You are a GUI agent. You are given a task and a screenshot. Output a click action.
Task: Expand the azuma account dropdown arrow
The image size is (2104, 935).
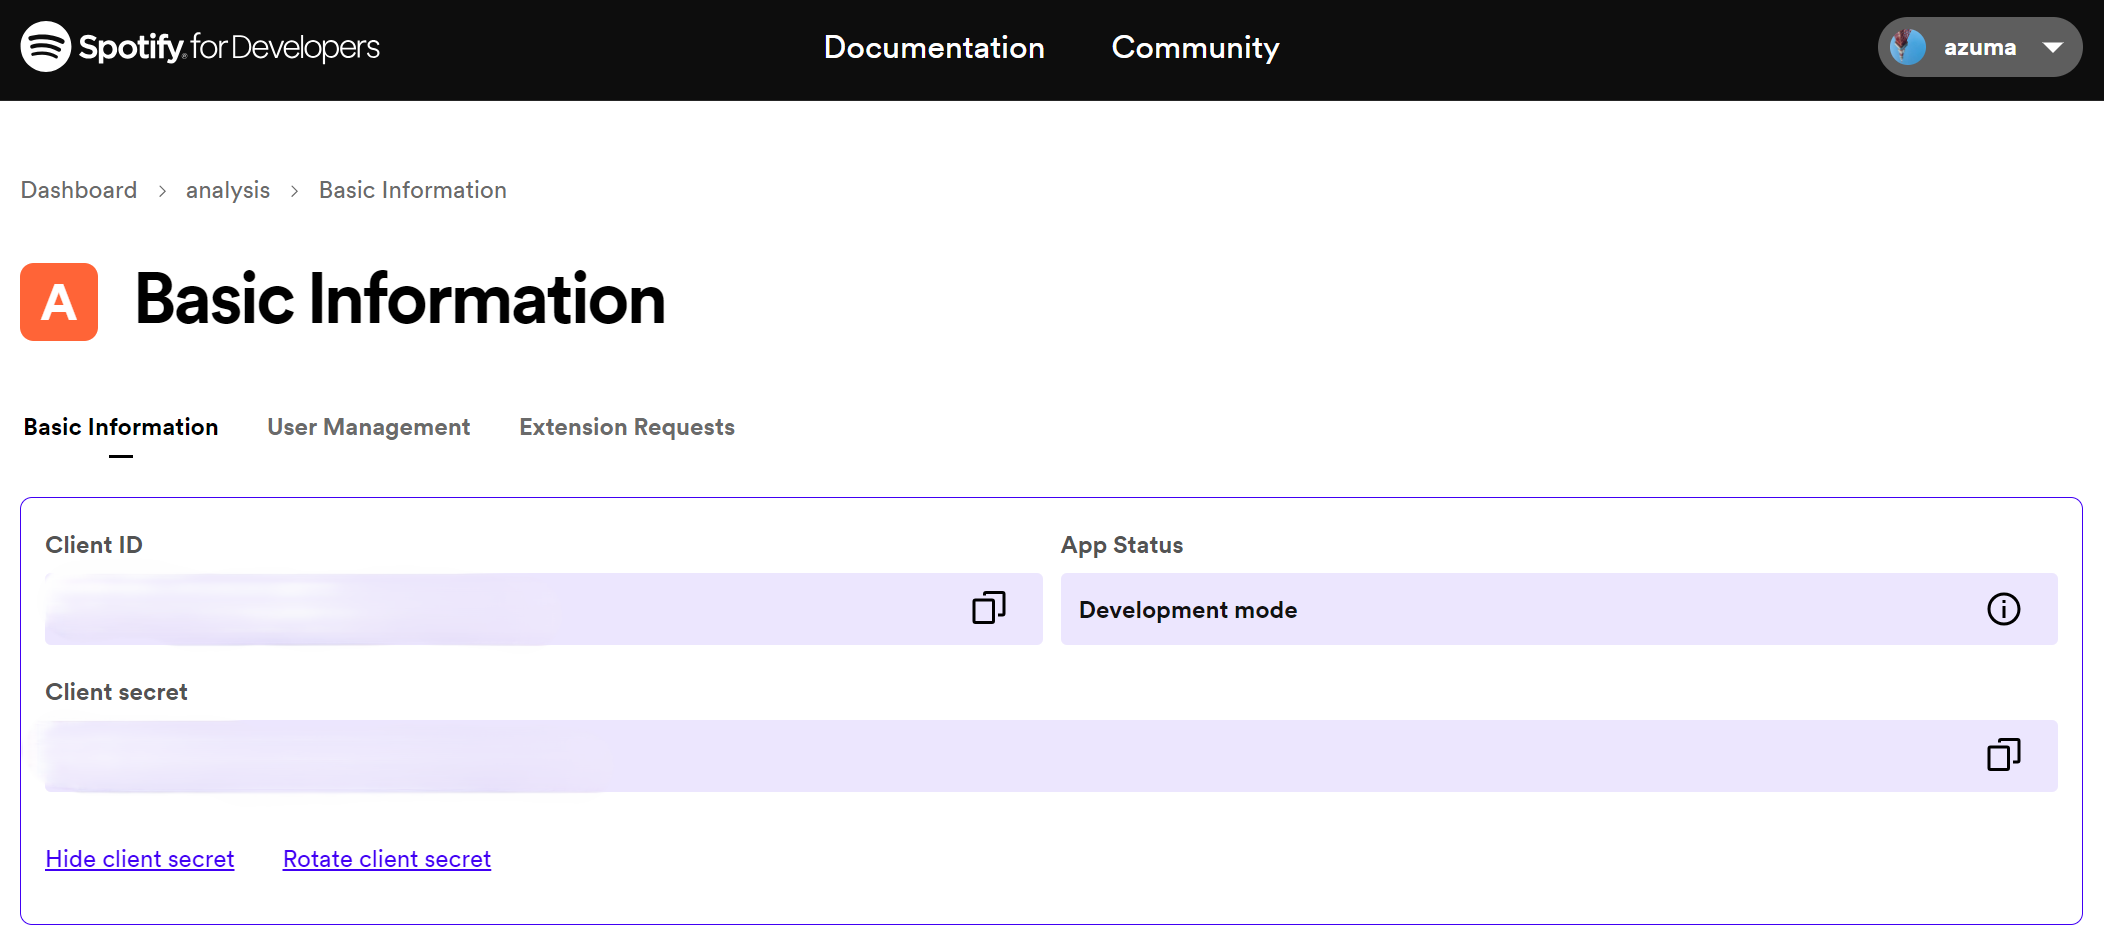tap(2053, 47)
